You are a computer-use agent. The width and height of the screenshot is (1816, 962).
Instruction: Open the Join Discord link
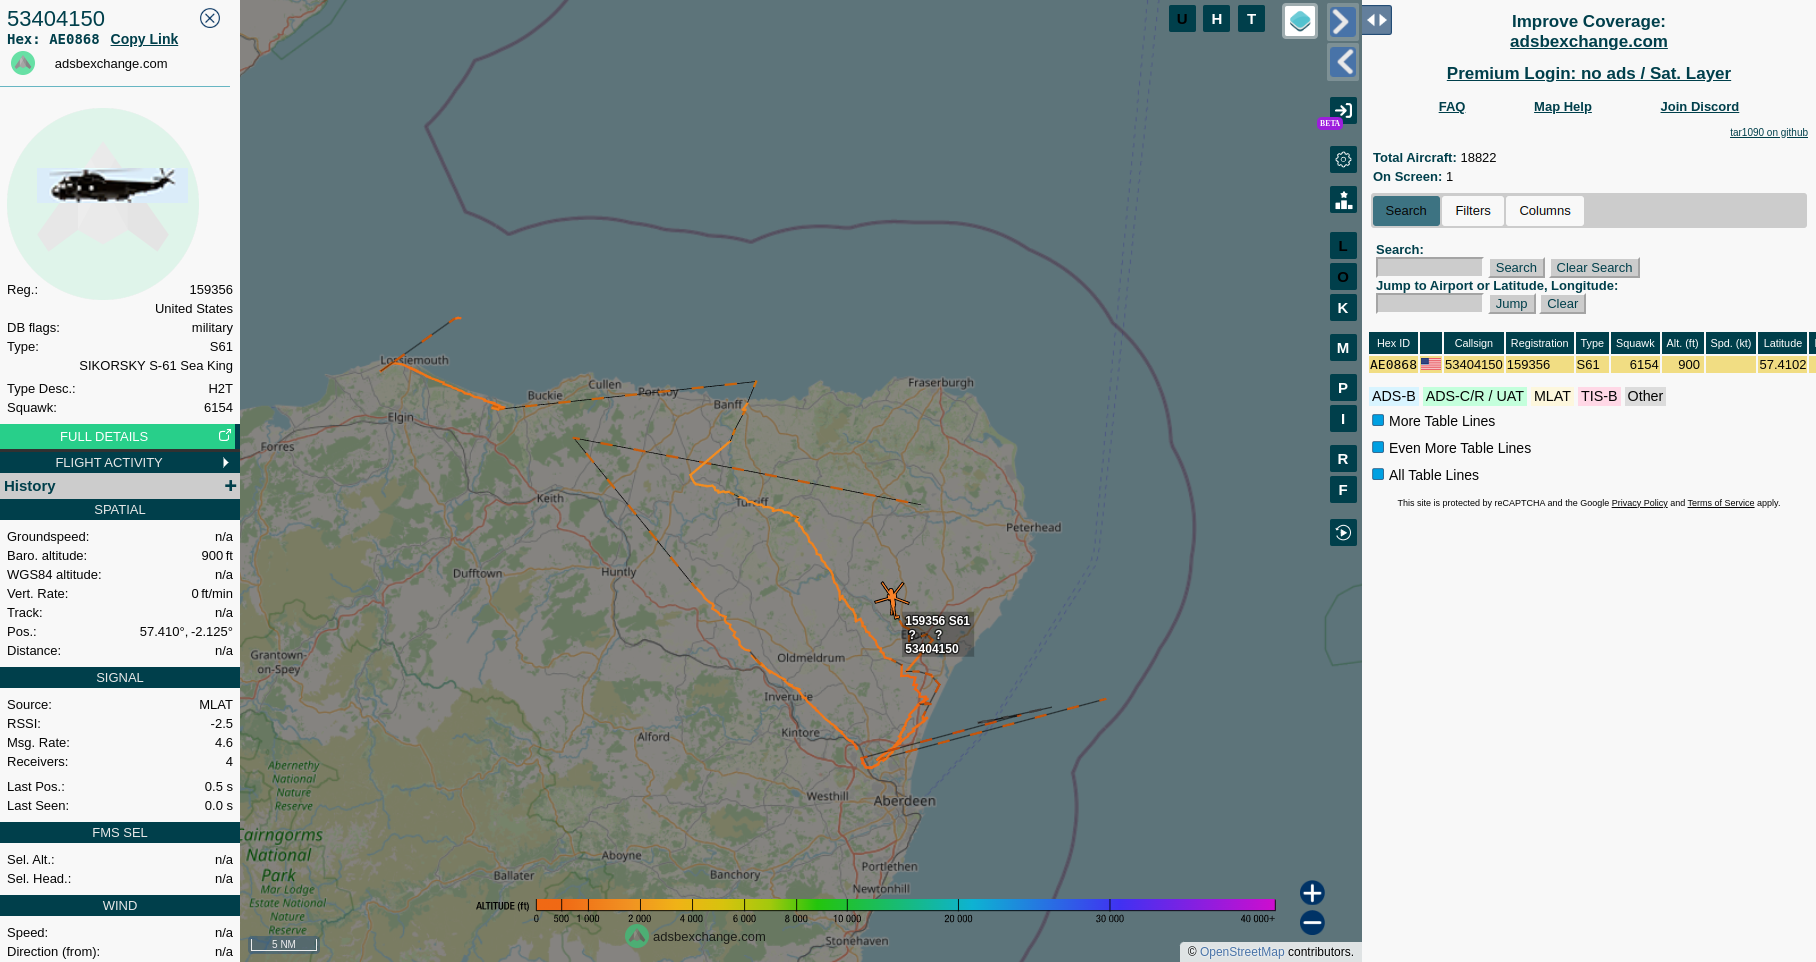point(1699,107)
